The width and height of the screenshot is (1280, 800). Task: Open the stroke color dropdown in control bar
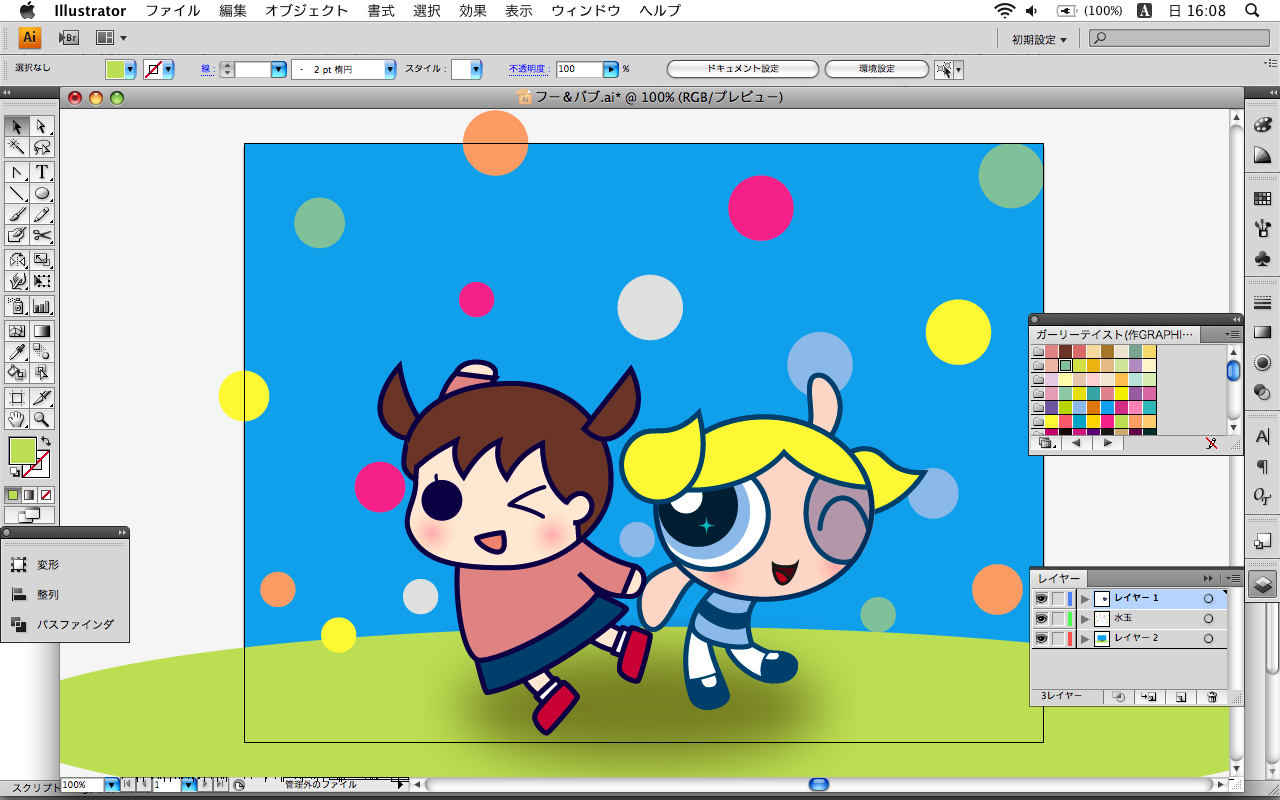click(x=168, y=69)
